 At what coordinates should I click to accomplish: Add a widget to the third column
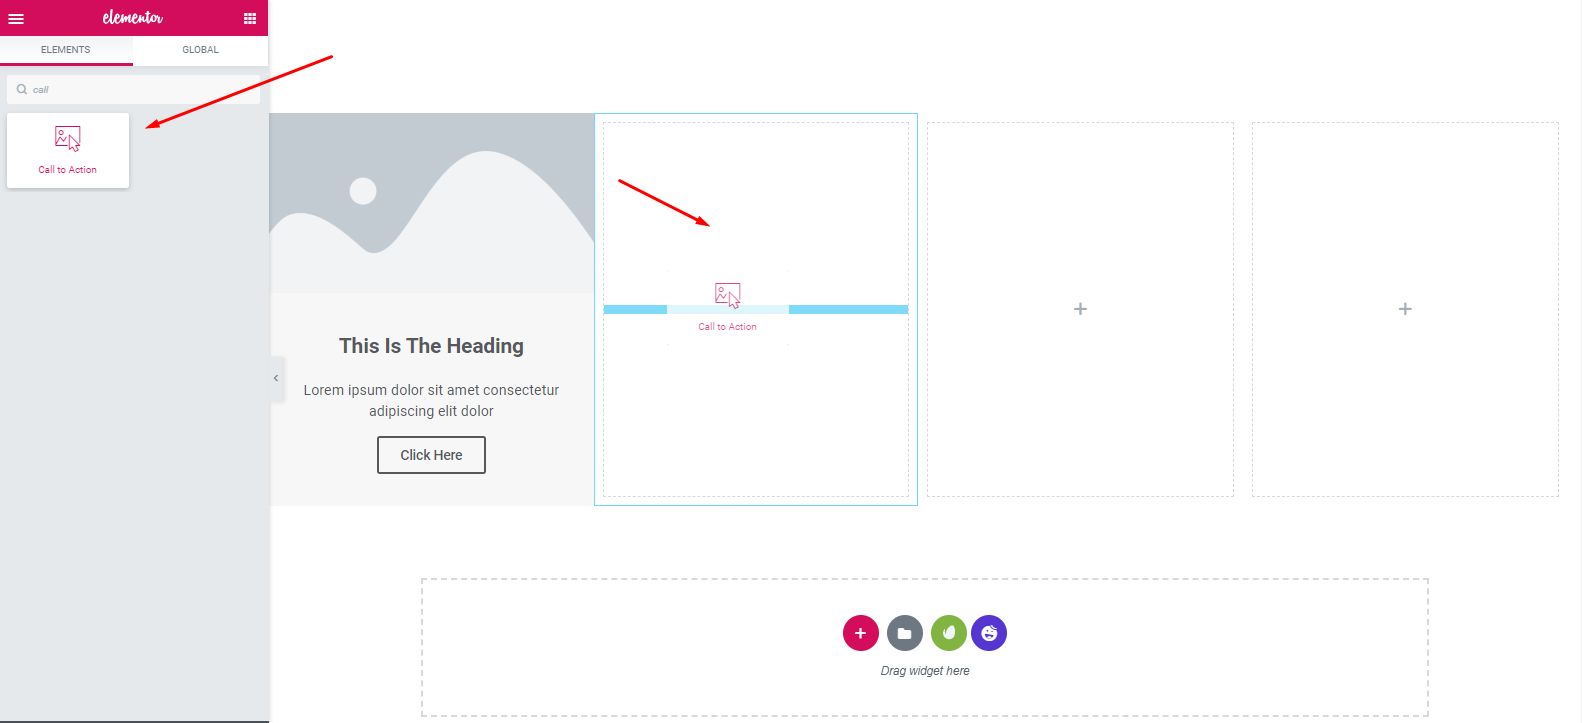[1080, 309]
